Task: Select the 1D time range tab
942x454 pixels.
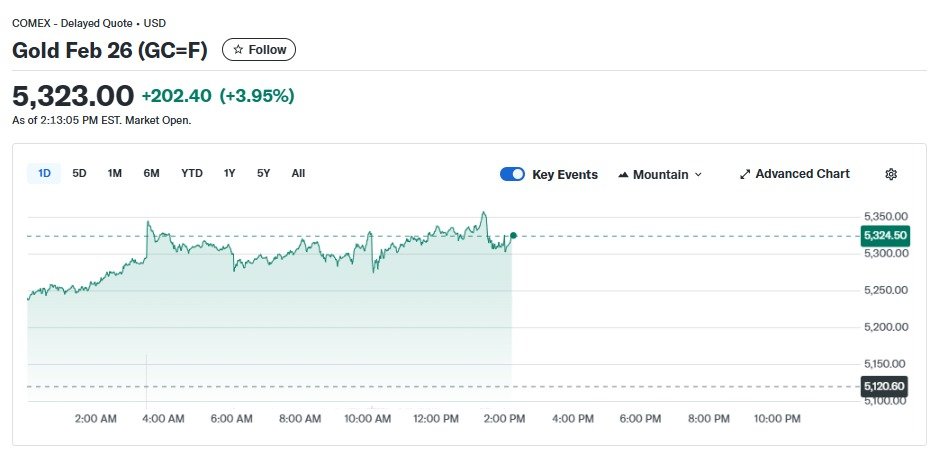Action: tap(44, 173)
